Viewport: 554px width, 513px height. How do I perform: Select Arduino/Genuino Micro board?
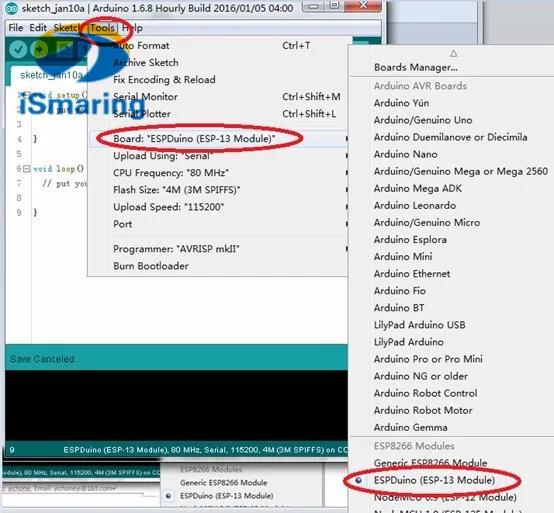[x=427, y=222]
